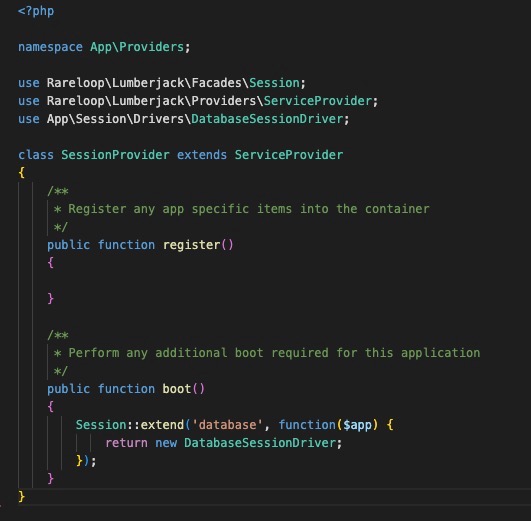Click 'Rareloop\Lumberjack\Providers\' path text
Viewport: 531px width, 521px height.
click(155, 101)
